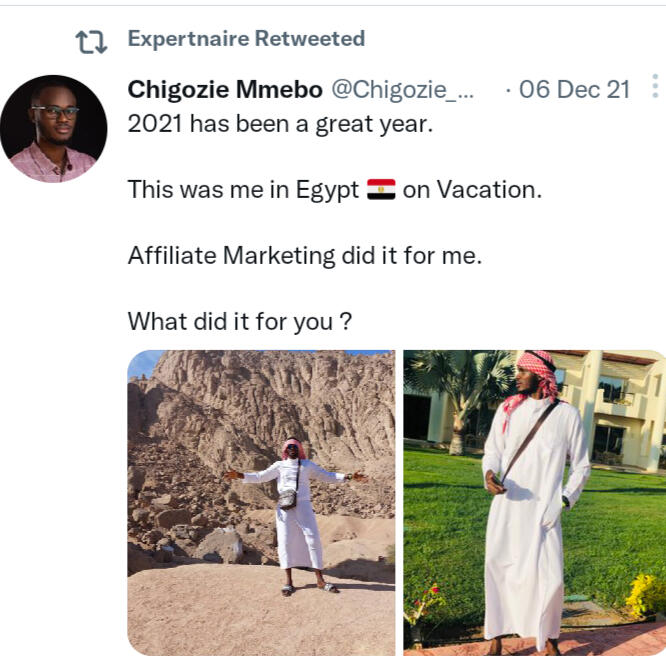Open the right photo on the green lawn
The width and height of the screenshot is (666, 672).
(534, 502)
